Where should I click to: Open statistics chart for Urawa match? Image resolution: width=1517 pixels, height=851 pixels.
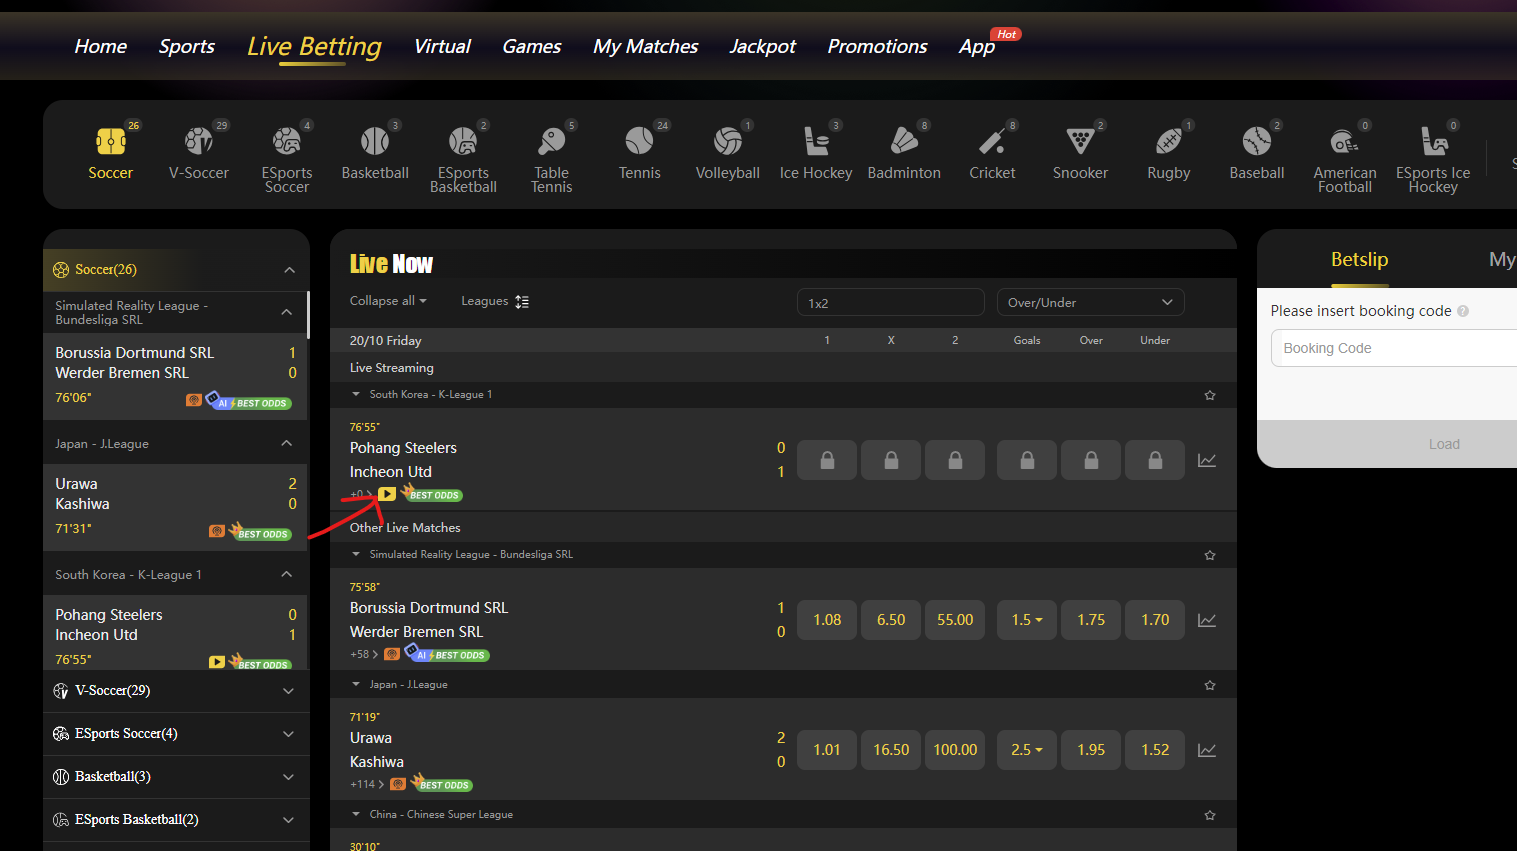(1207, 750)
